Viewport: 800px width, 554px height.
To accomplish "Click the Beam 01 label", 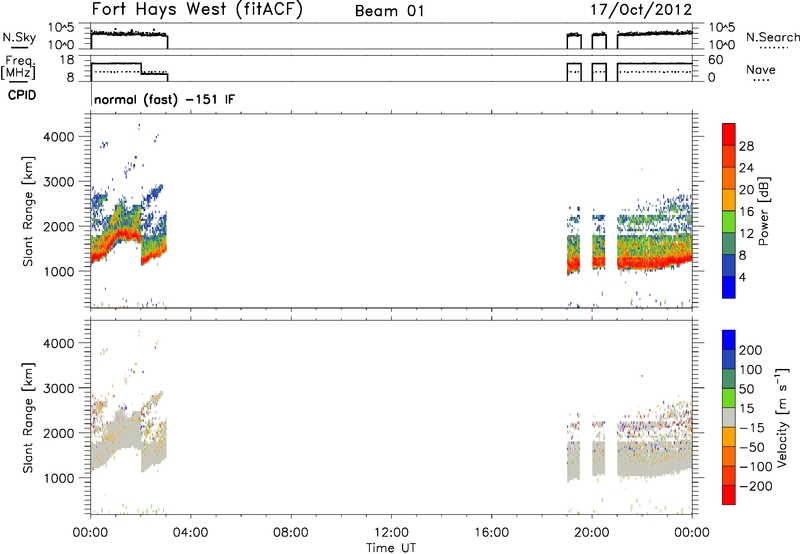I will [389, 11].
